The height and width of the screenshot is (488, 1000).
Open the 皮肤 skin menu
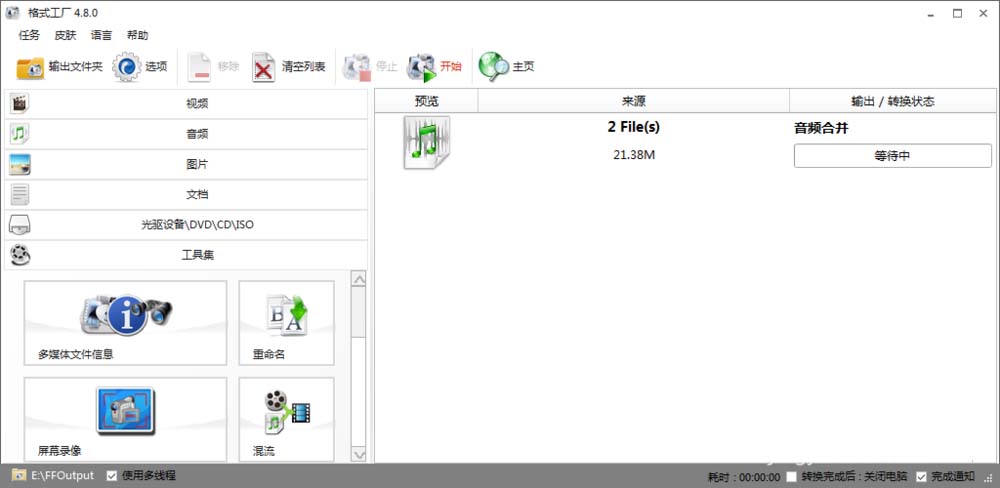pos(65,35)
